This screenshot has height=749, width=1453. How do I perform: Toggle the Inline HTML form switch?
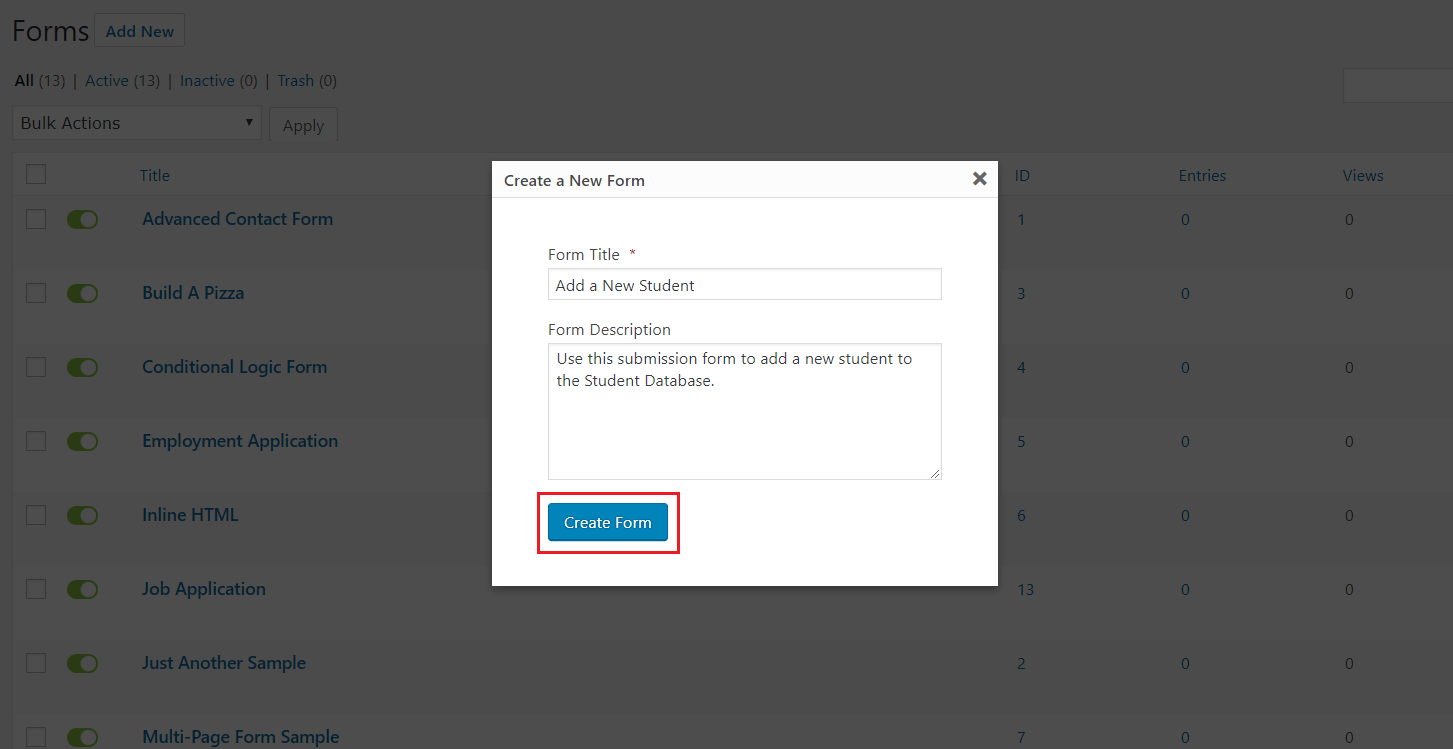pos(82,515)
